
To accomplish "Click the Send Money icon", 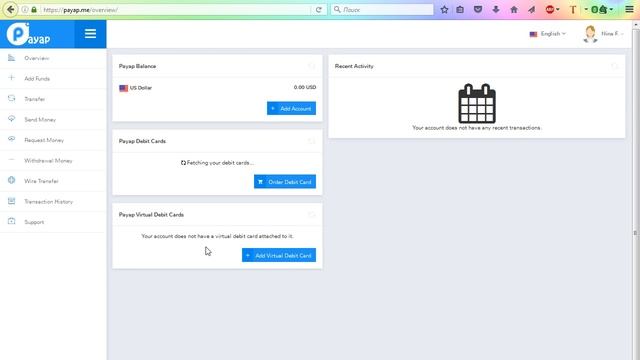I will click(x=11, y=119).
